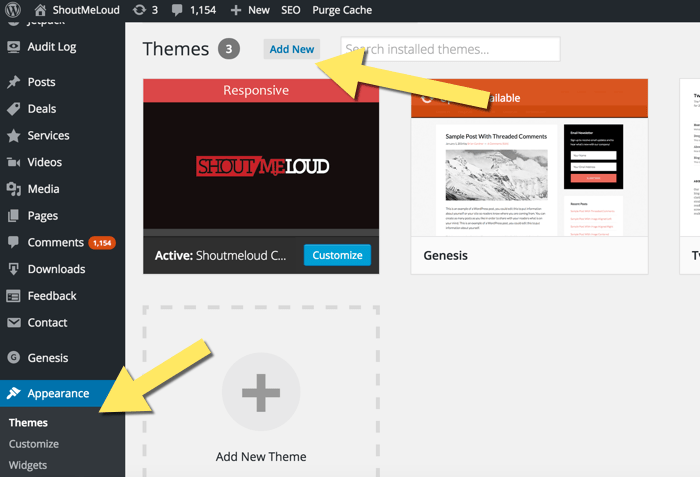Click the Search installed themes field
700x477 pixels.
[x=450, y=49]
